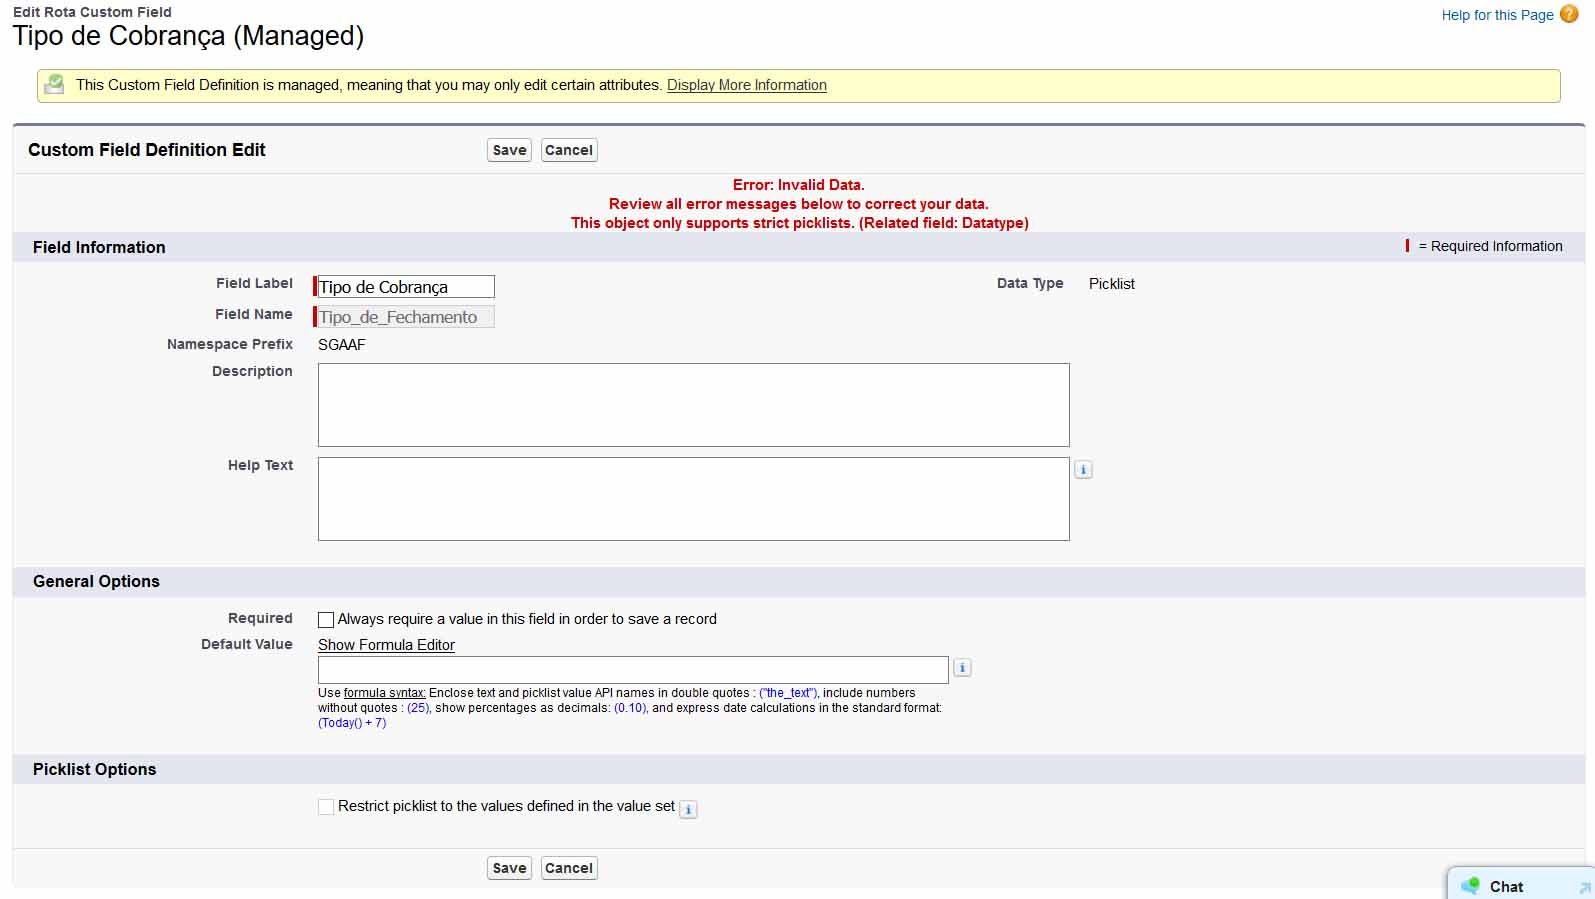1595x899 pixels.
Task: Click inside the Description text area
Action: tap(693, 405)
